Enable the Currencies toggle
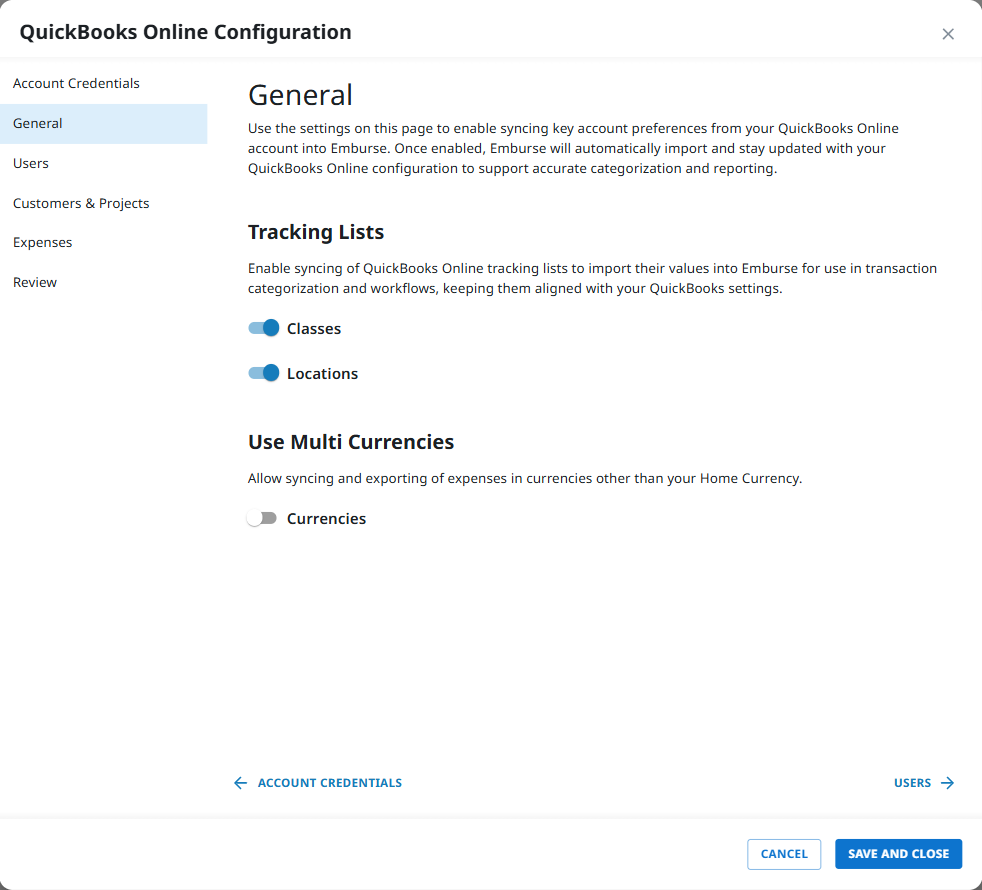The image size is (982, 890). pos(262,518)
